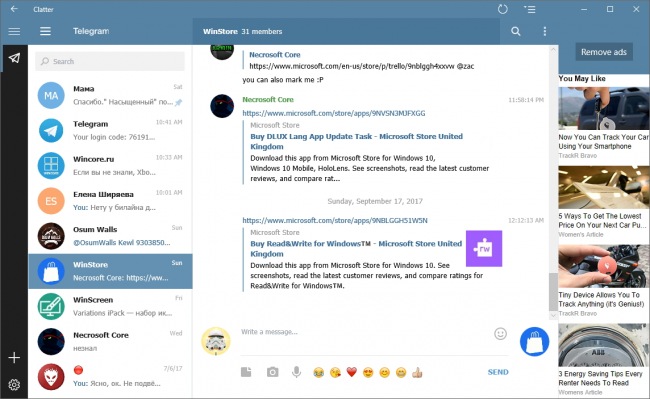Open the emoji picker smiley icon
This screenshot has width=650, height=399.
click(x=500, y=334)
